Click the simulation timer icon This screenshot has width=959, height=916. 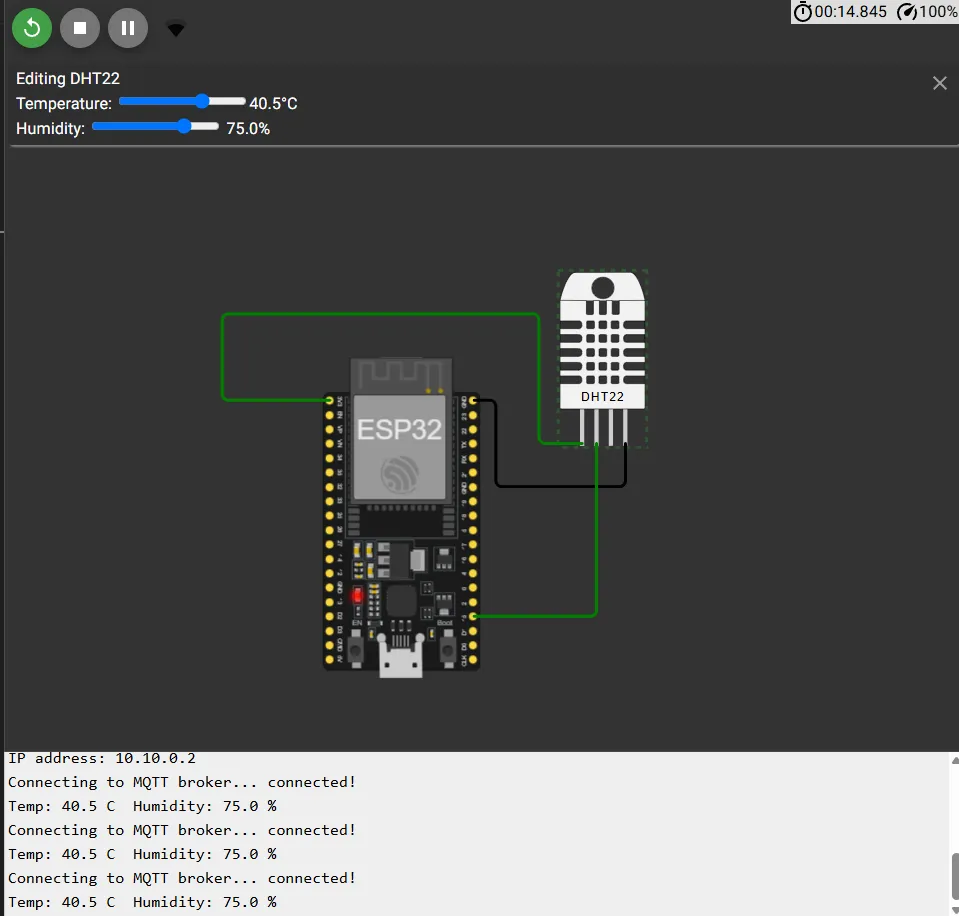[x=802, y=12]
